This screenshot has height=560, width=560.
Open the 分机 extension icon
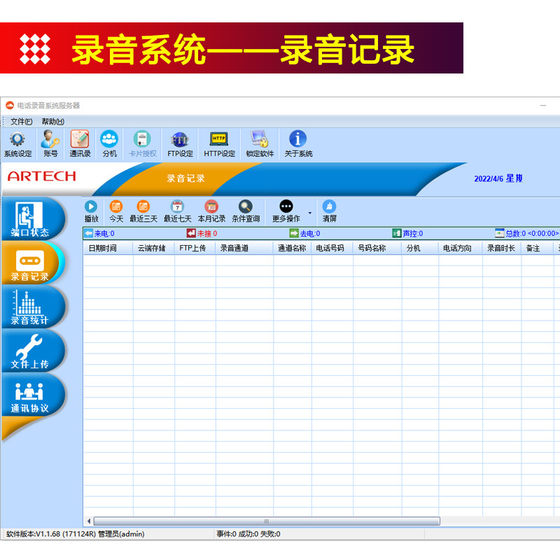109,144
